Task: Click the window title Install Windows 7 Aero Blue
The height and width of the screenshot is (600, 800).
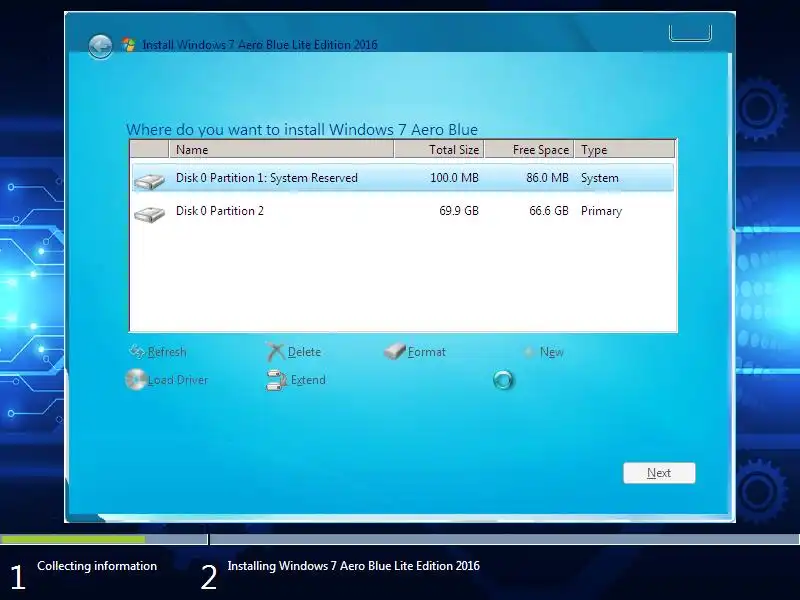Action: click(x=260, y=45)
